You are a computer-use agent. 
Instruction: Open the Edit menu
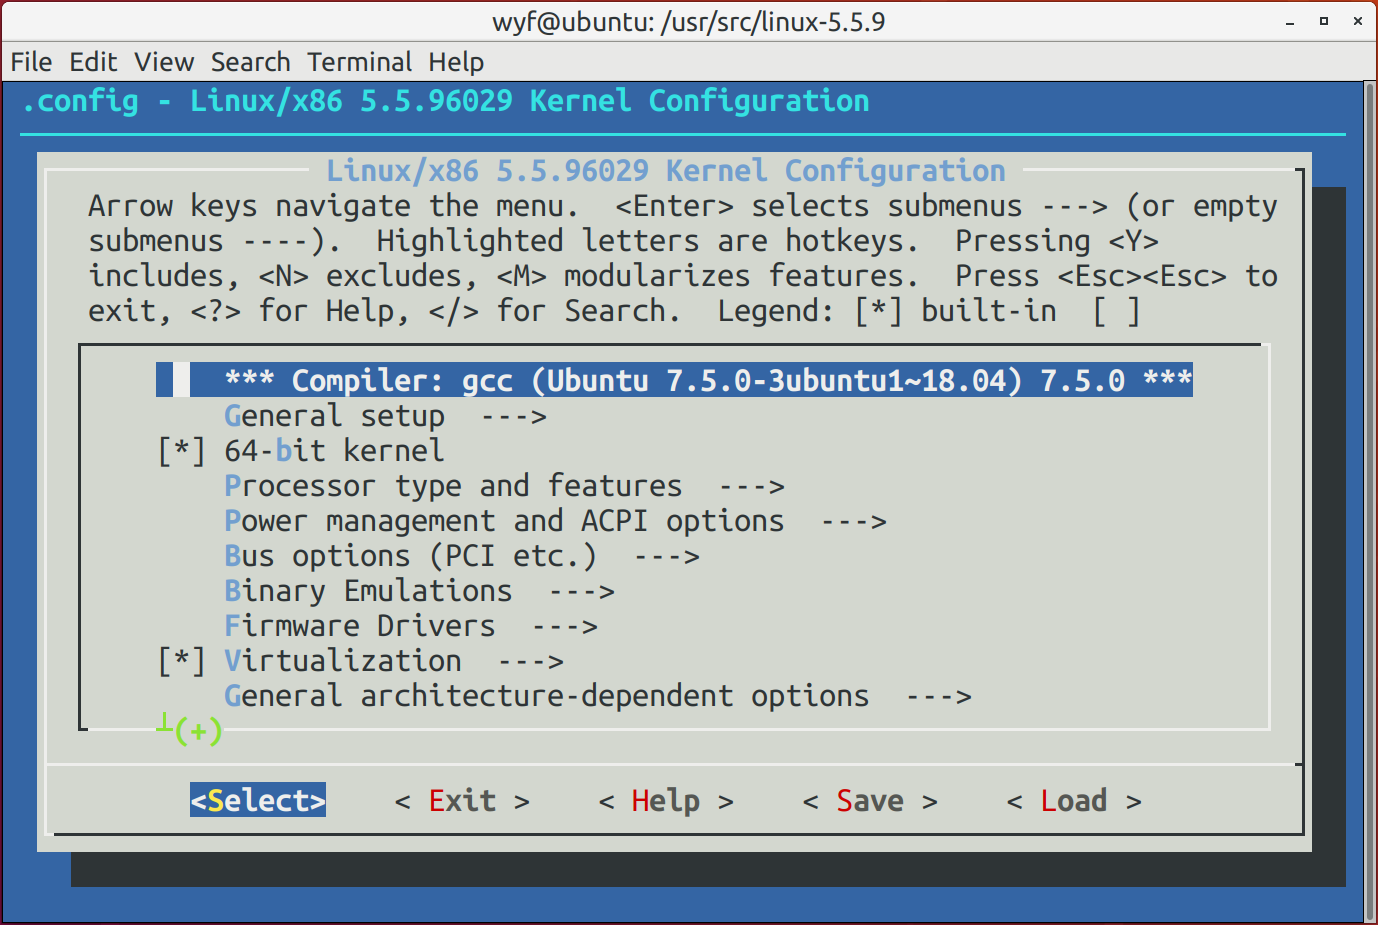pyautogui.click(x=93, y=62)
